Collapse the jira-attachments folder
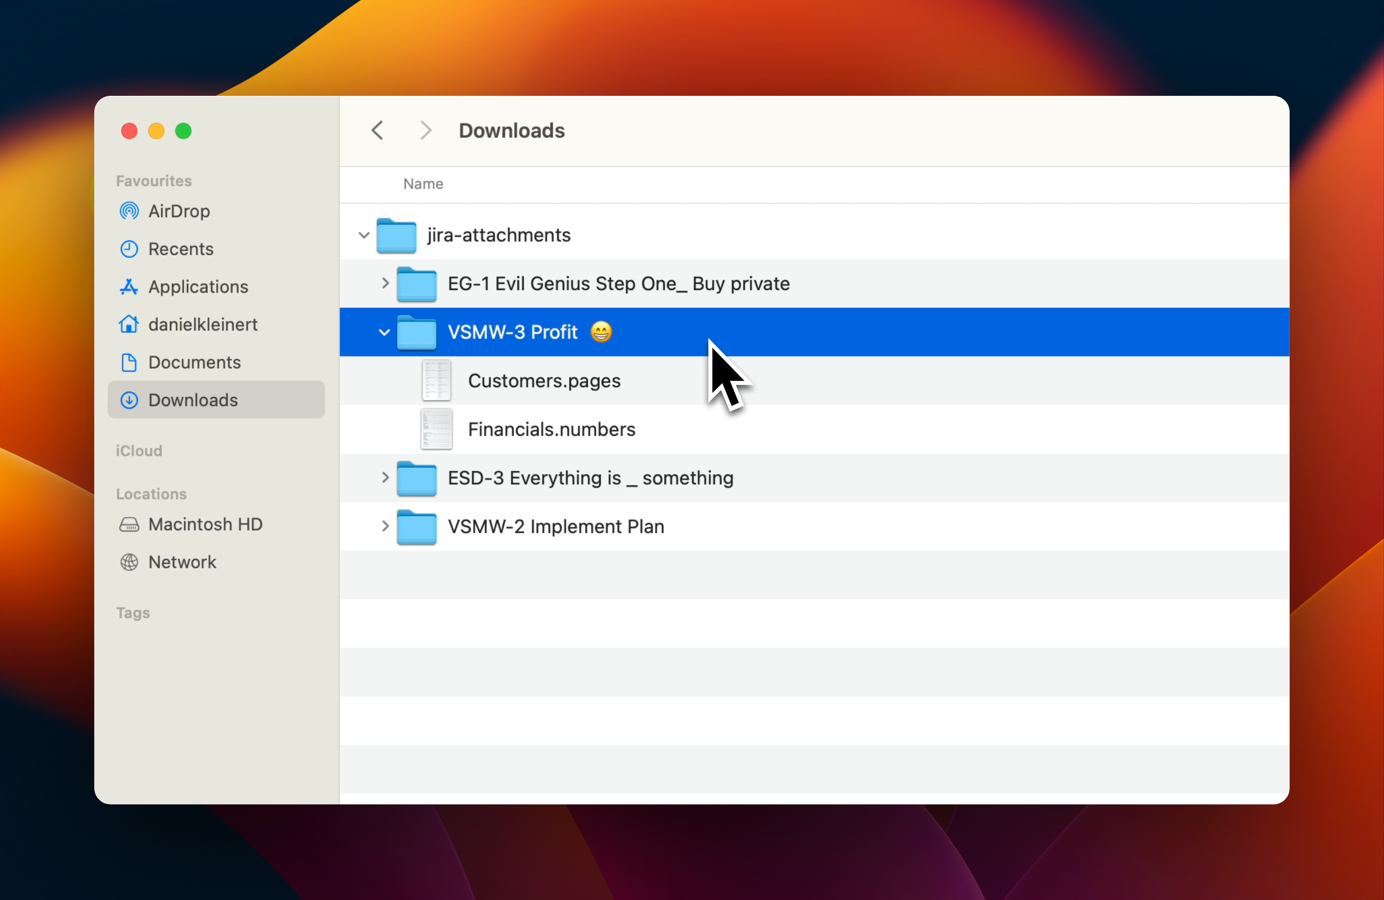 click(x=364, y=235)
